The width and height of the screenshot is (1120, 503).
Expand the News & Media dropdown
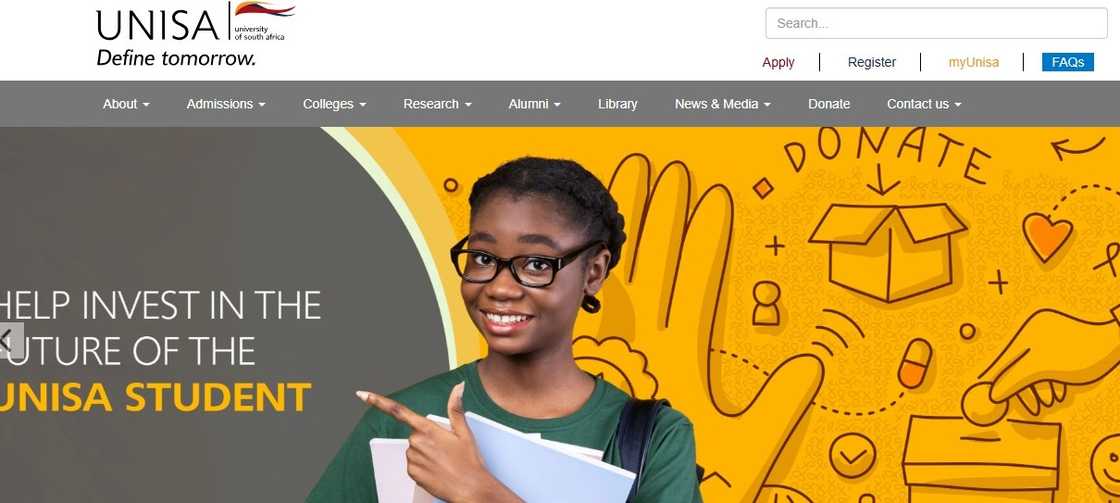(723, 104)
